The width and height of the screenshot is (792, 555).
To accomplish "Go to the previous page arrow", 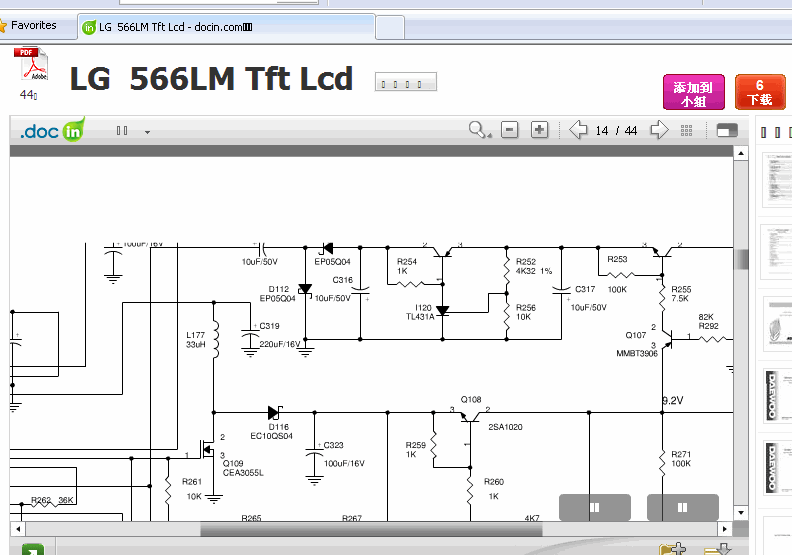I will tap(578, 130).
